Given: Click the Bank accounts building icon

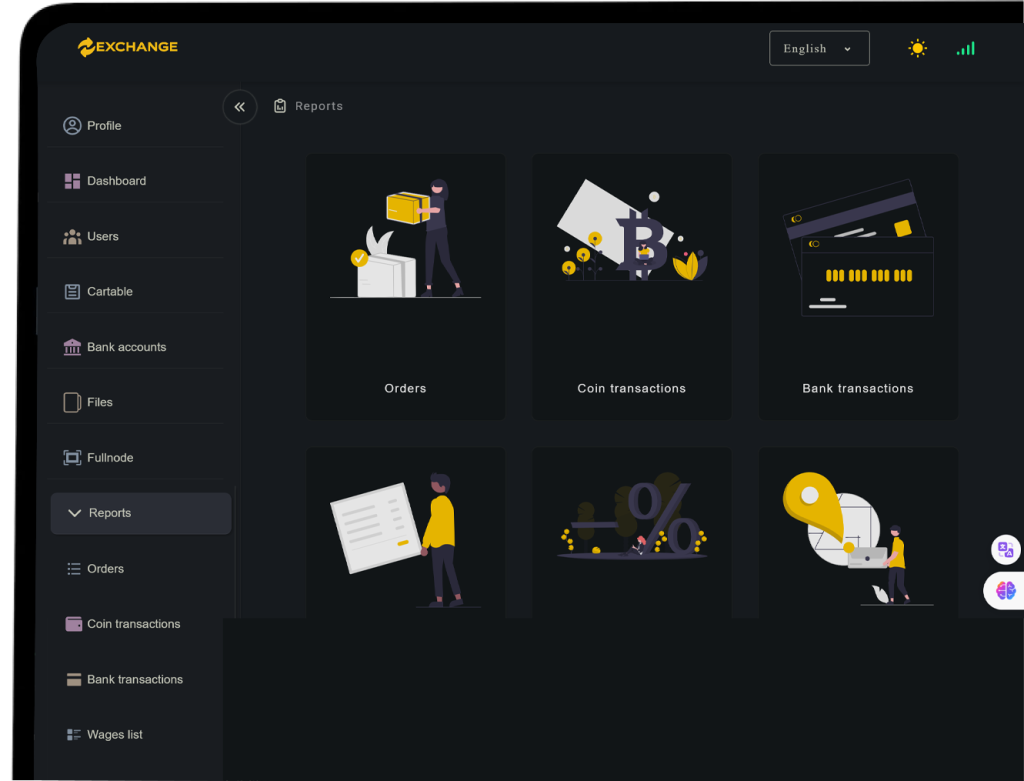Looking at the screenshot, I should 72,347.
